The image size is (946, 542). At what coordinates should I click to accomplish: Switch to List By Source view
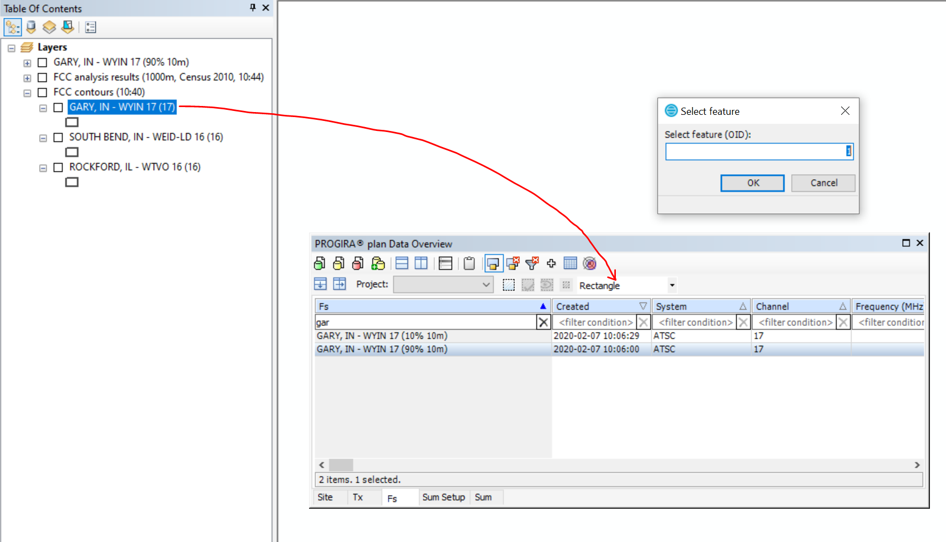[31, 27]
